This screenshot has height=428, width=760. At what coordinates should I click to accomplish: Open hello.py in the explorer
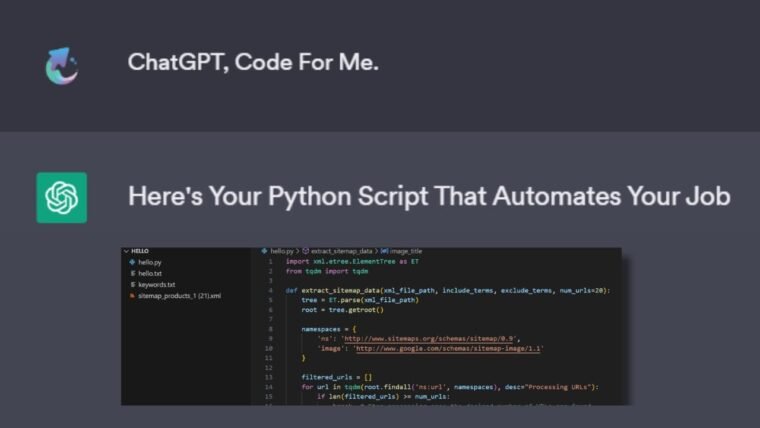(150, 262)
